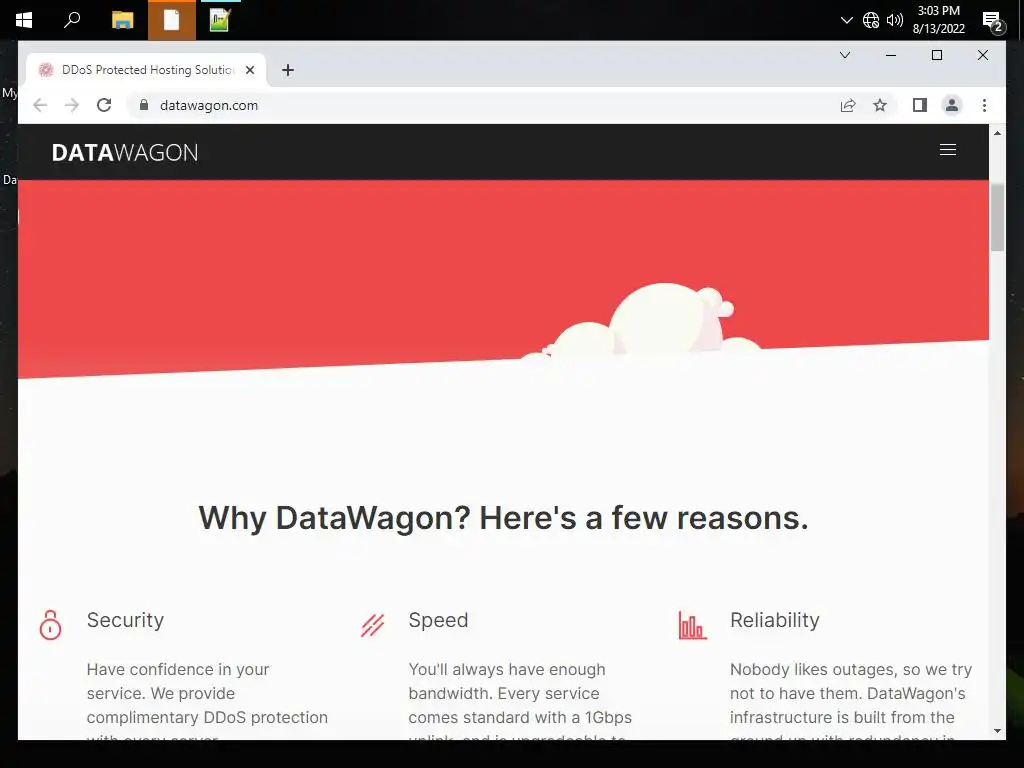Expand the tab search chevron
Viewport: 1024px width, 768px height.
(x=844, y=56)
